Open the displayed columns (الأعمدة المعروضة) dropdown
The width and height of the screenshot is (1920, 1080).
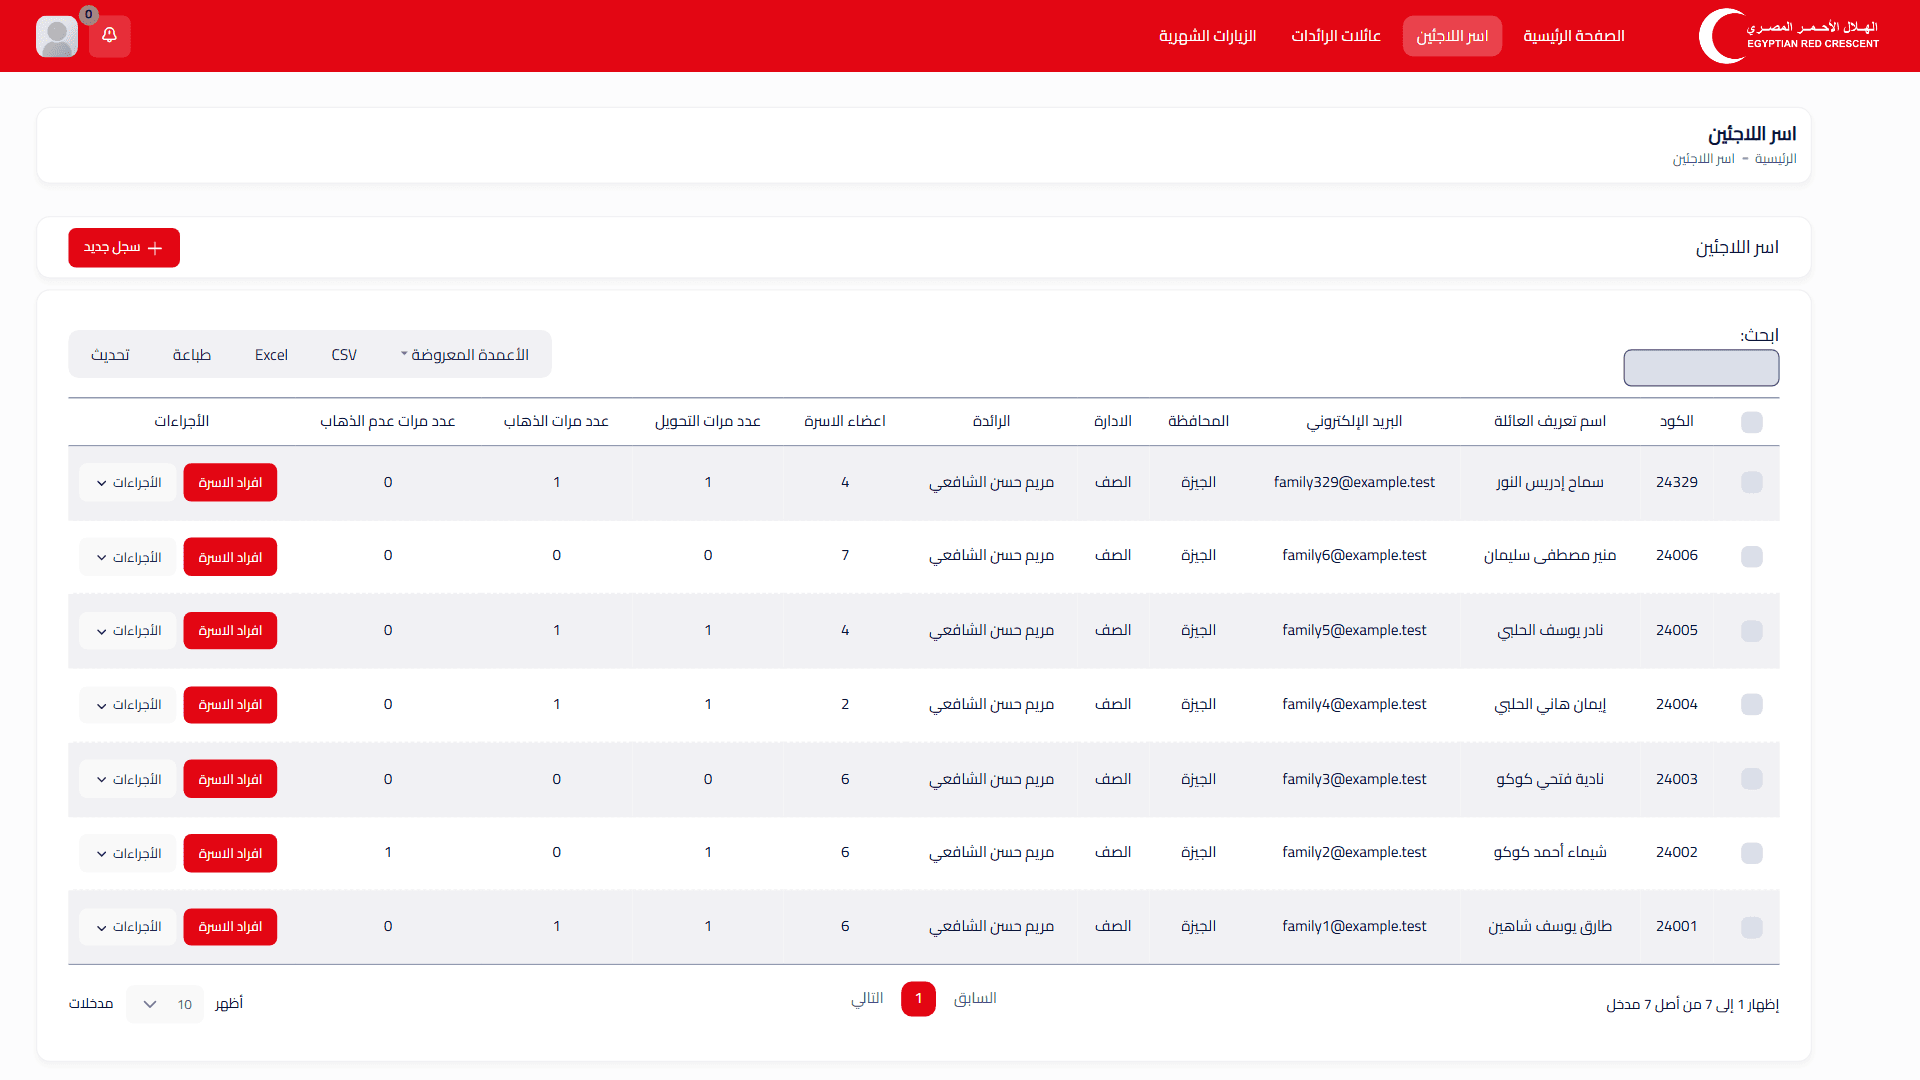click(x=465, y=355)
